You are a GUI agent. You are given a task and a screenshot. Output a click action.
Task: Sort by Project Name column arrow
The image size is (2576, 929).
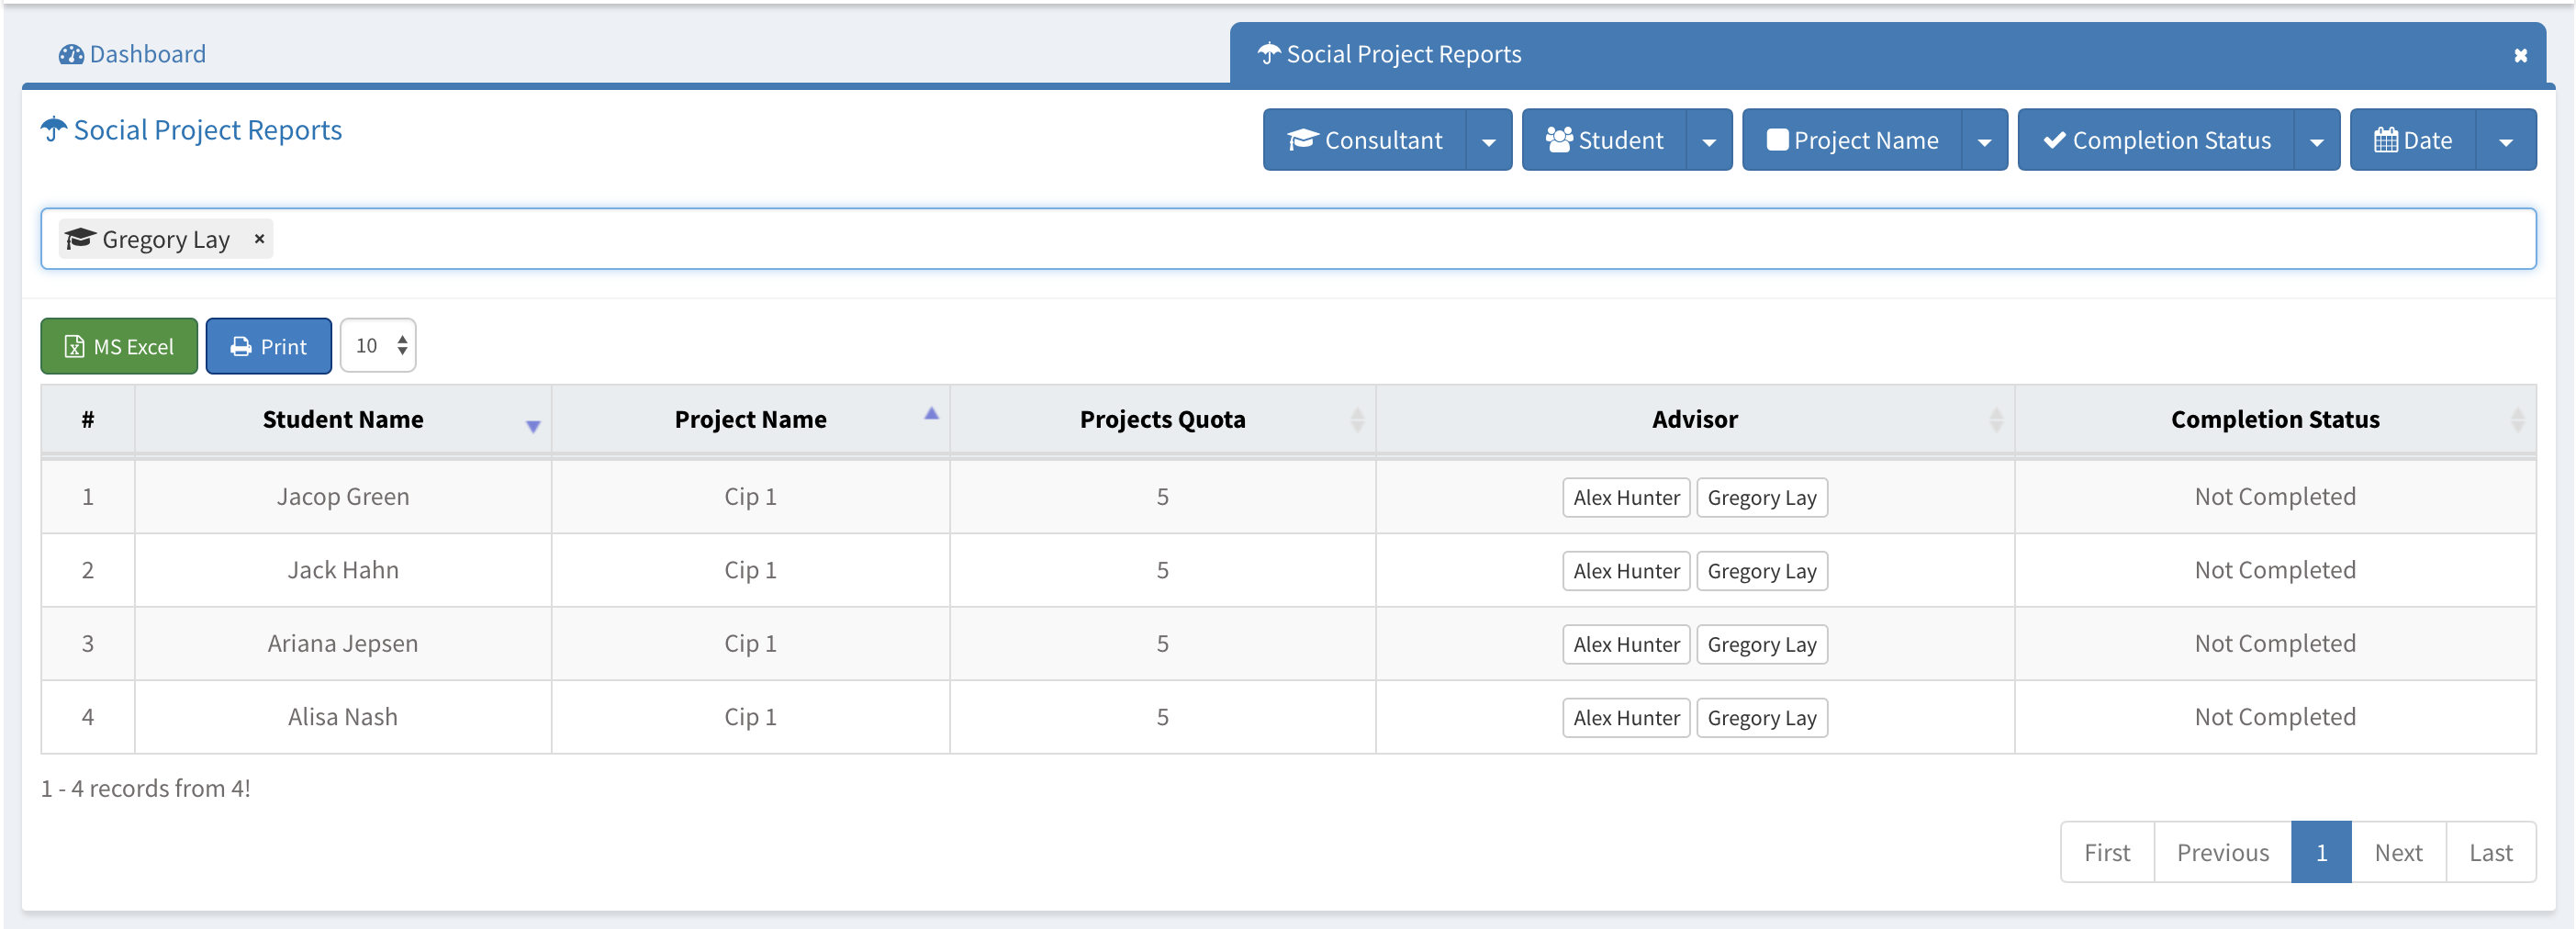tap(931, 413)
